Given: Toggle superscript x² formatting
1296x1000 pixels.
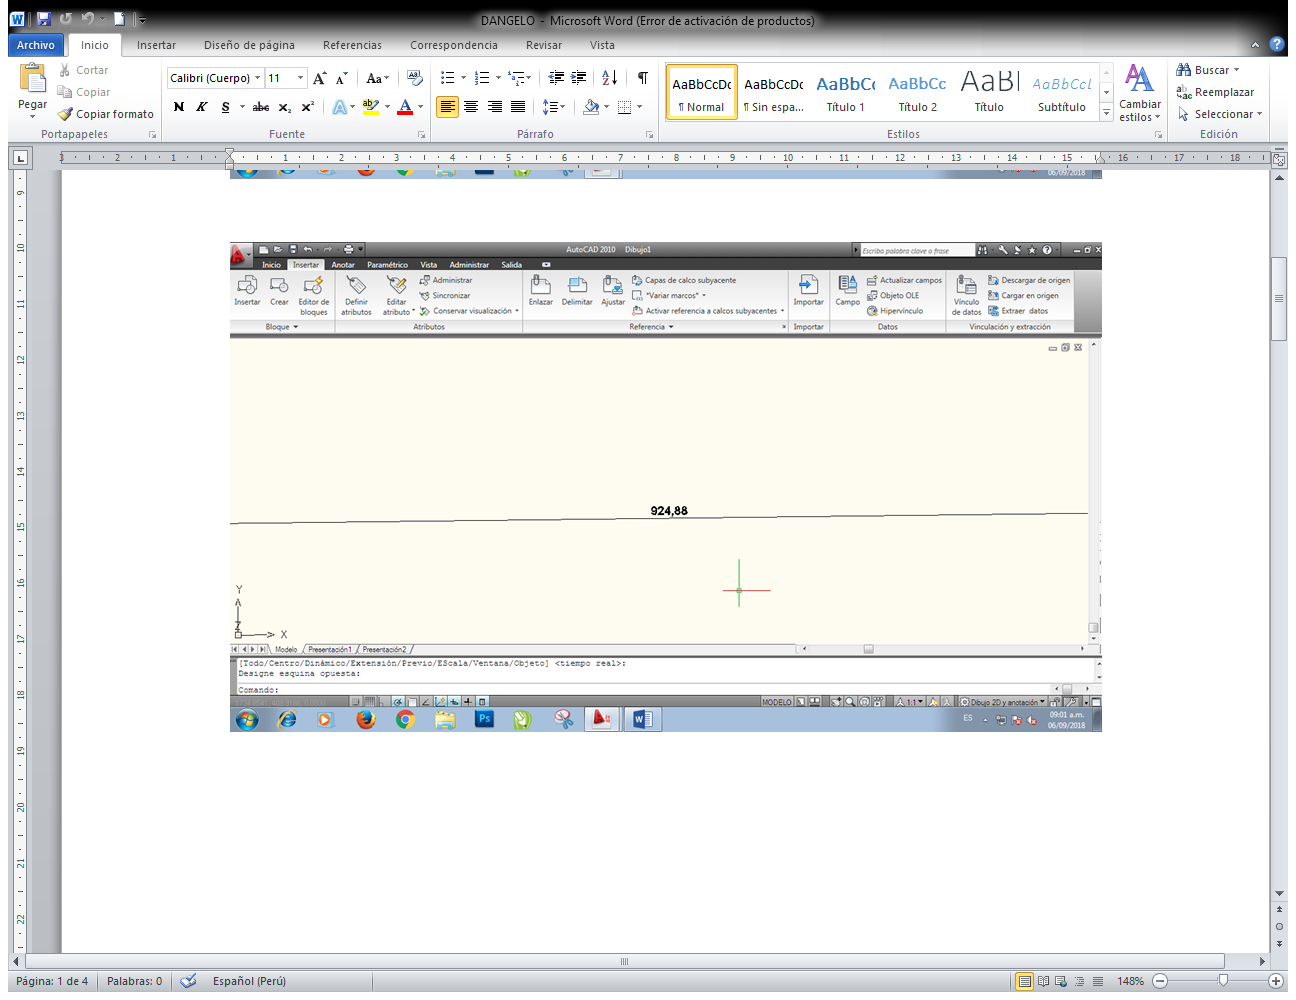Looking at the screenshot, I should click(x=308, y=107).
